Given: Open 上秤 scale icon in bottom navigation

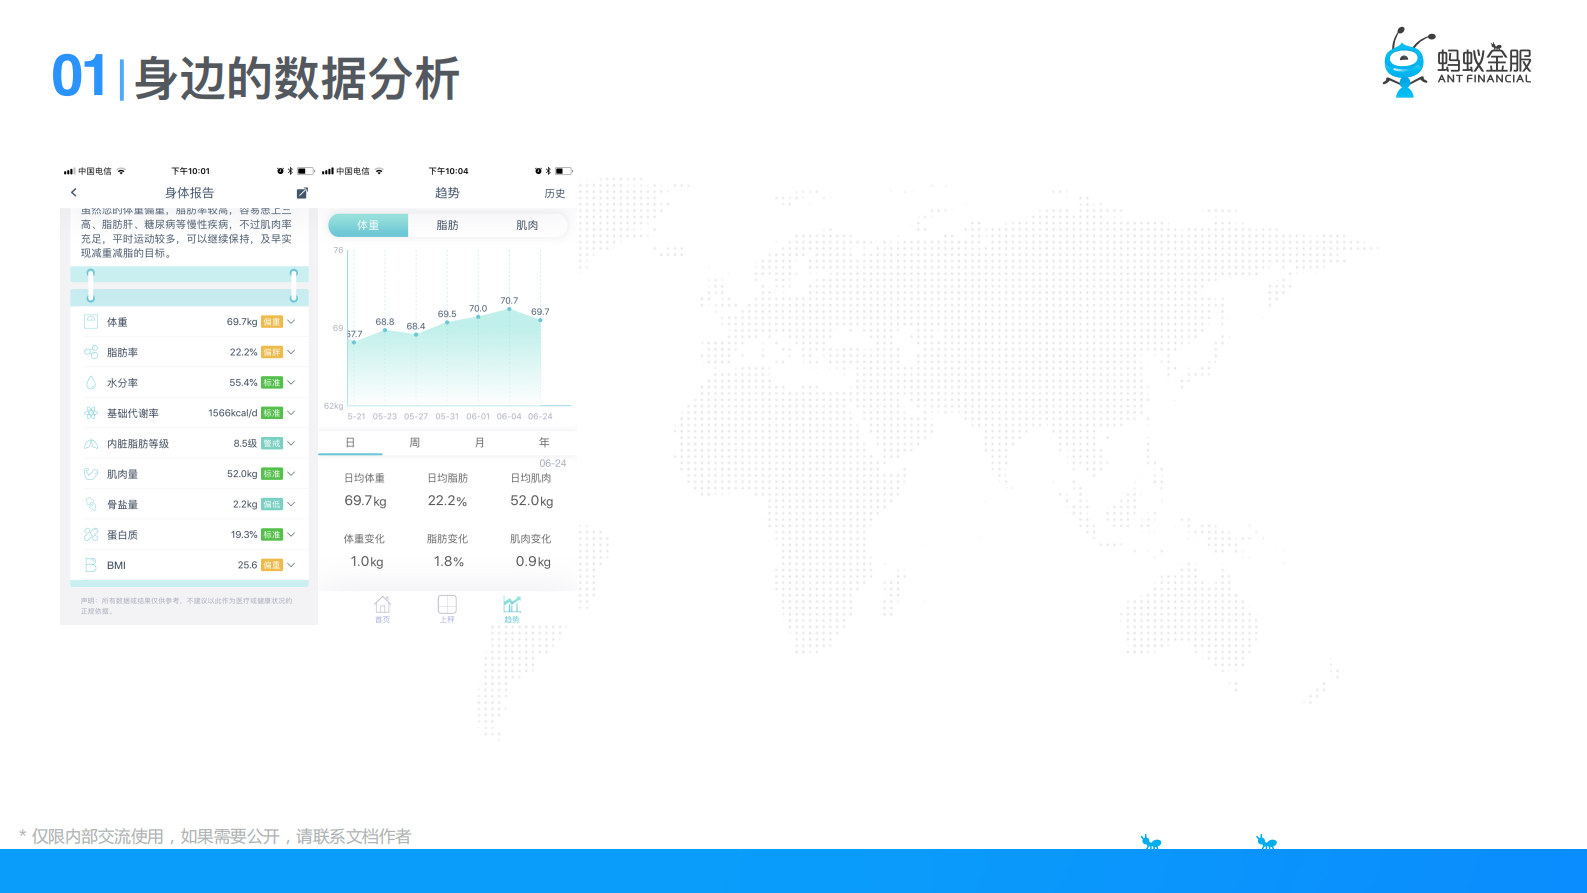Looking at the screenshot, I should pos(447,609).
